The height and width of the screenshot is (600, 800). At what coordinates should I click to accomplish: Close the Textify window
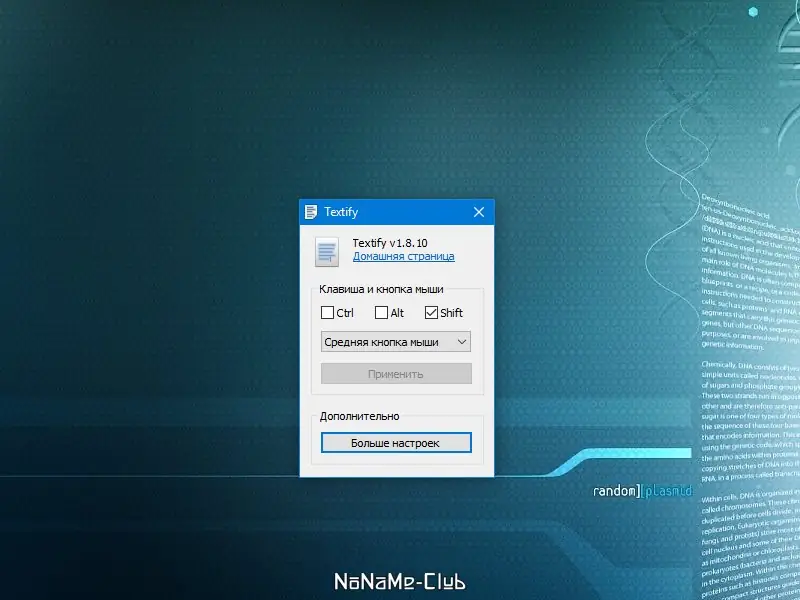pos(479,212)
